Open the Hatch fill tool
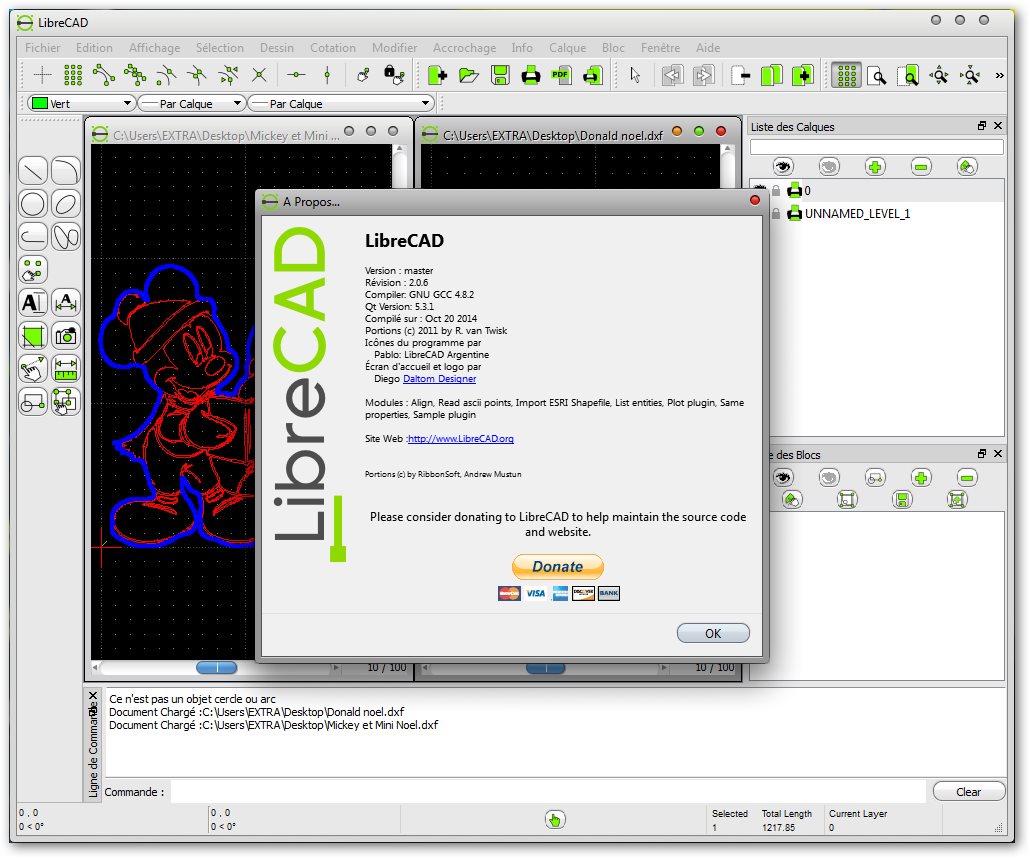 (x=34, y=336)
